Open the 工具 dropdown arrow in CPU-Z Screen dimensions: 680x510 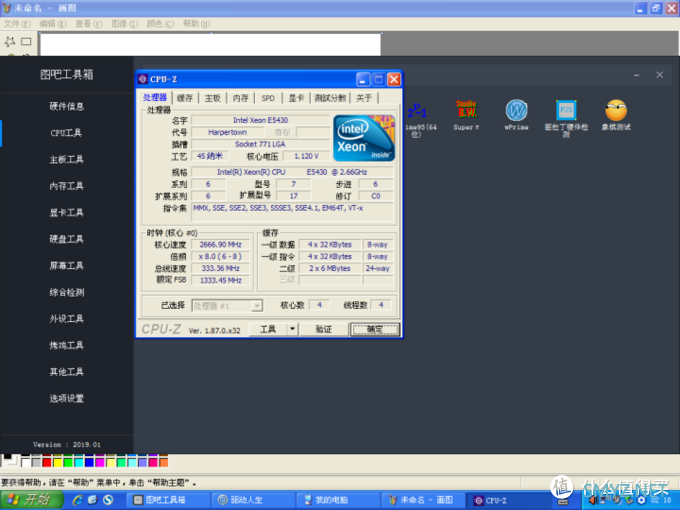click(x=292, y=329)
